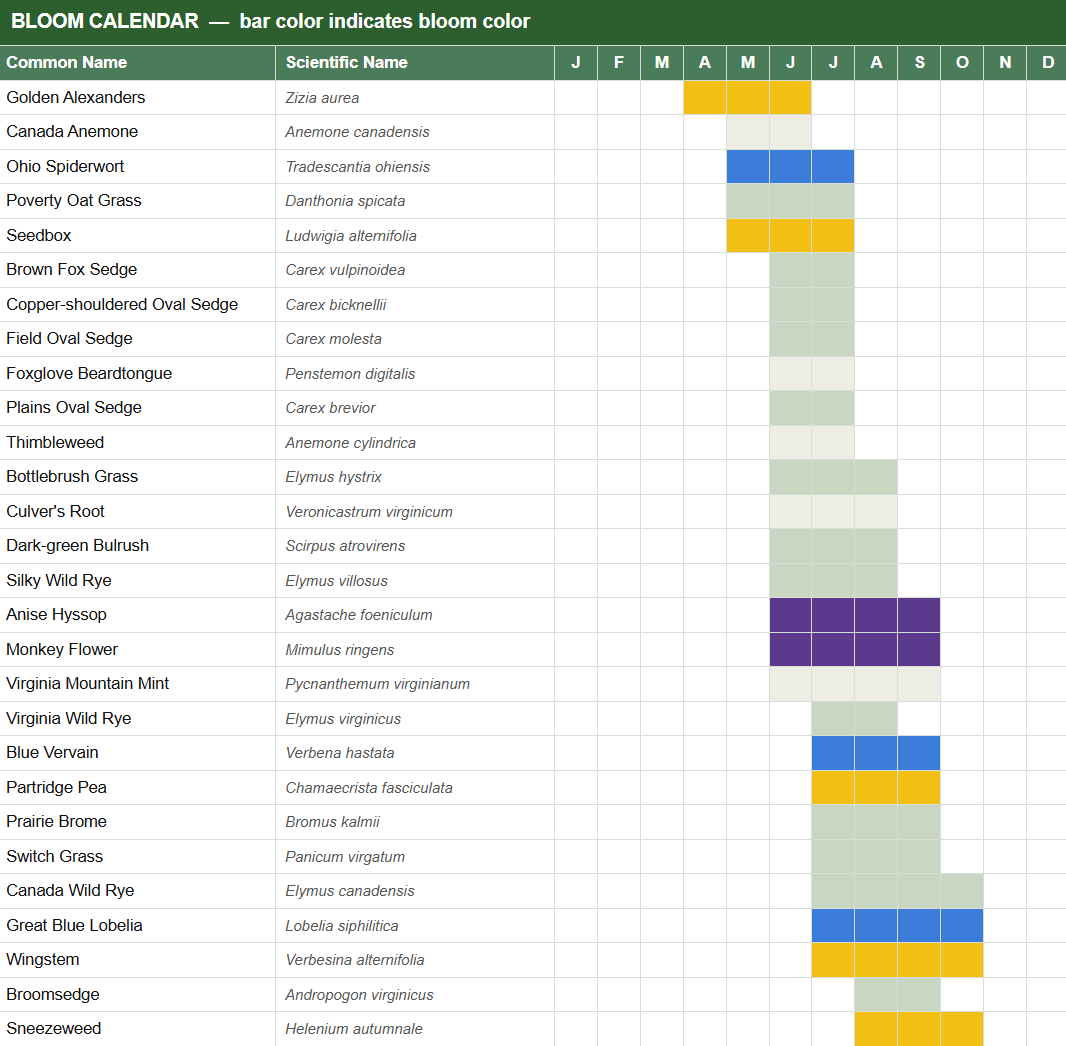Image resolution: width=1066 pixels, height=1046 pixels.
Task: Click the purple bloom bar for Anise Hyssop
Action: point(855,615)
